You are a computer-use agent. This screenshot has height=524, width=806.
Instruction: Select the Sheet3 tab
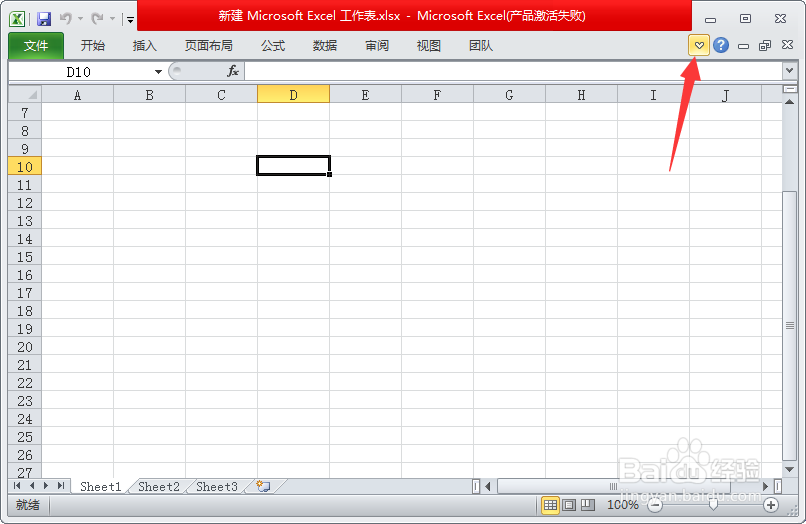(217, 486)
